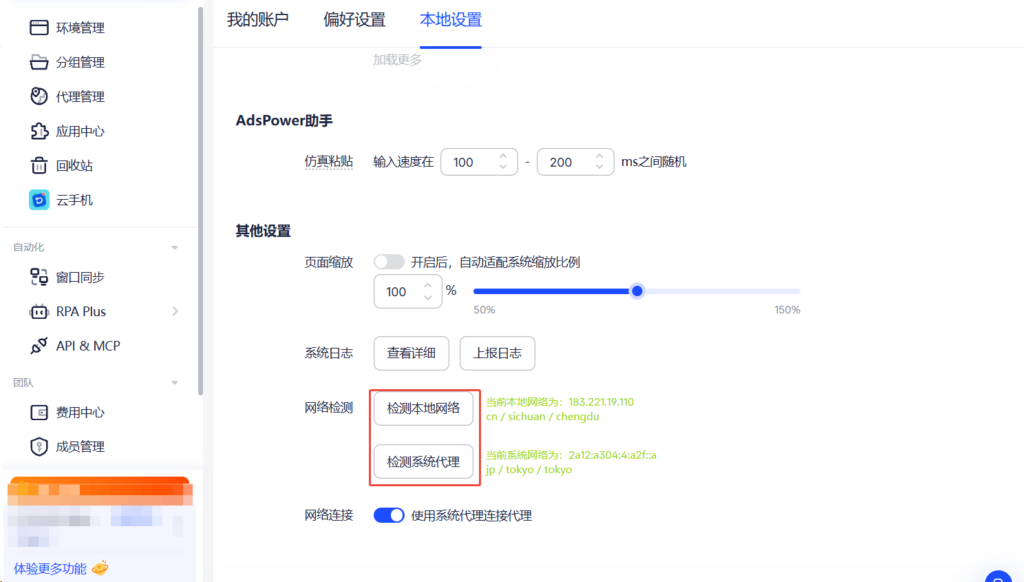
Task: Click the API & MCP plug icon
Action: [x=39, y=346]
